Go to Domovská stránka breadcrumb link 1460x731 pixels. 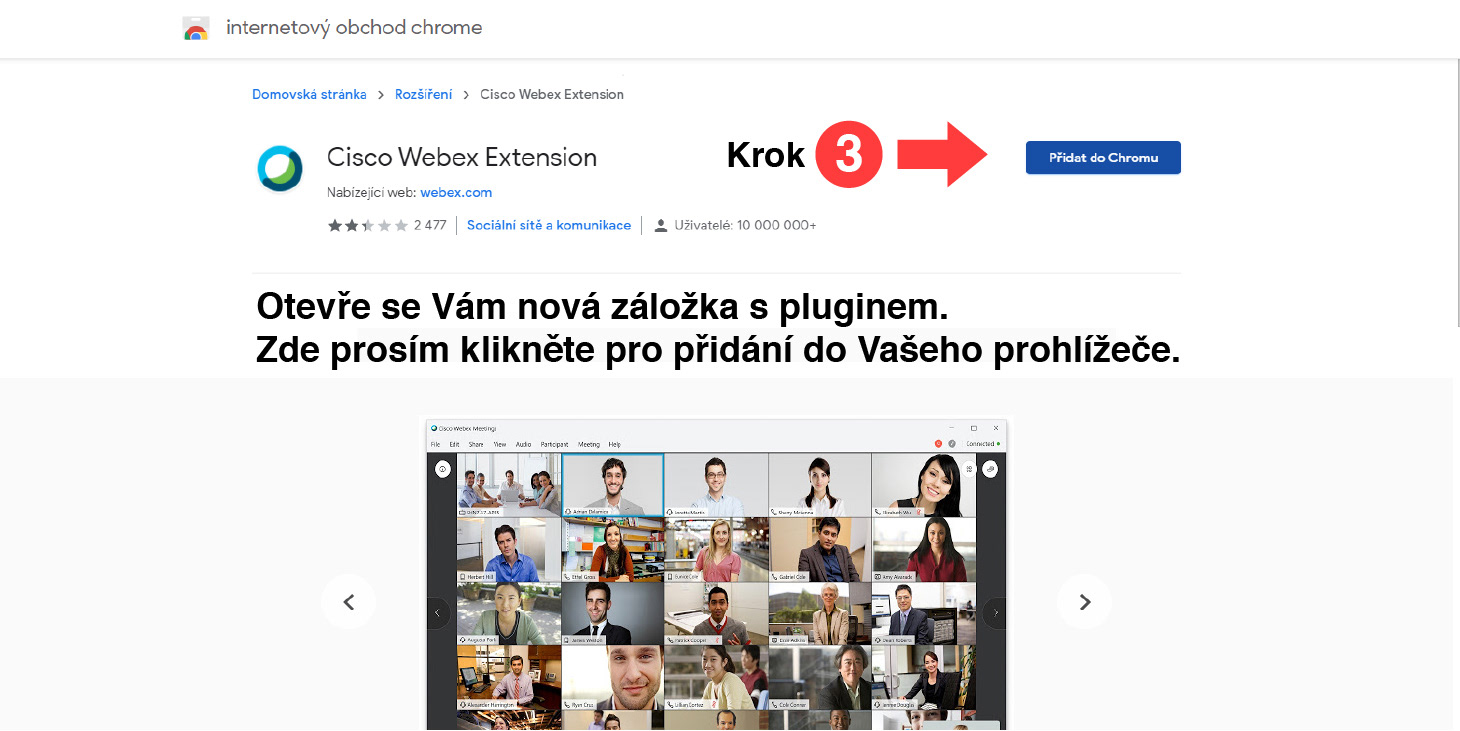point(309,94)
